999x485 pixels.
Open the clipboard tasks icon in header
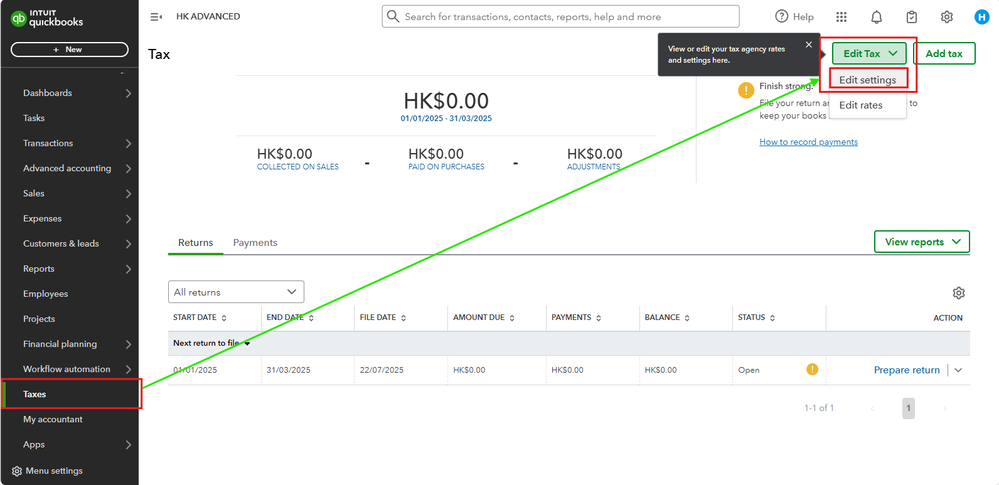click(911, 17)
